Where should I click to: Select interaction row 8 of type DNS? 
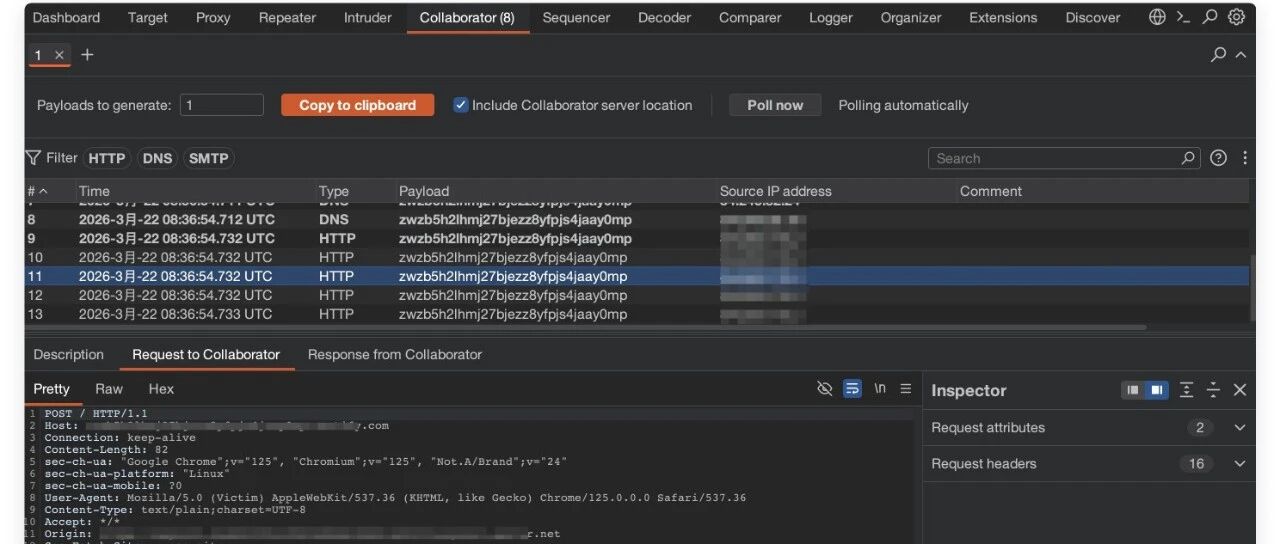pyautogui.click(x=637, y=219)
